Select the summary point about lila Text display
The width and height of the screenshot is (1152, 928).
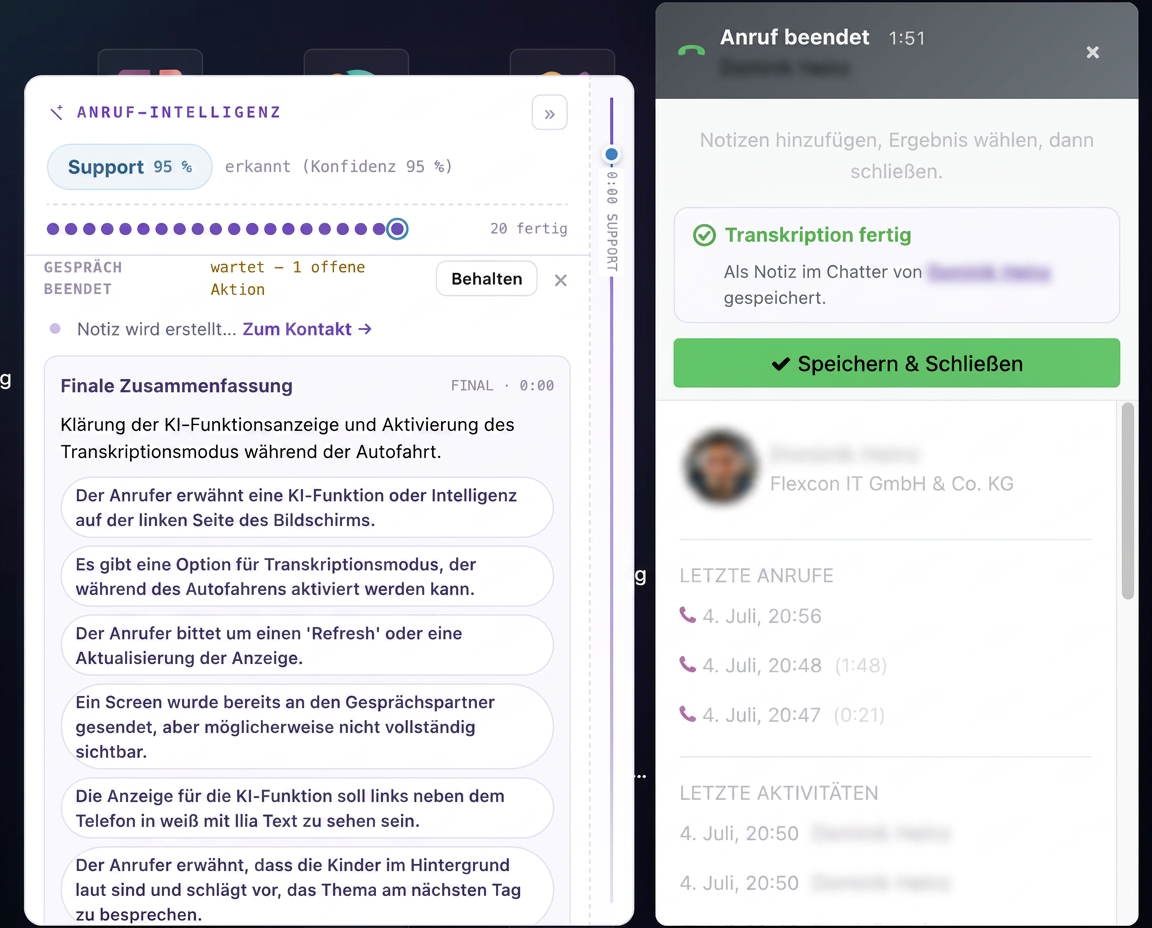307,808
